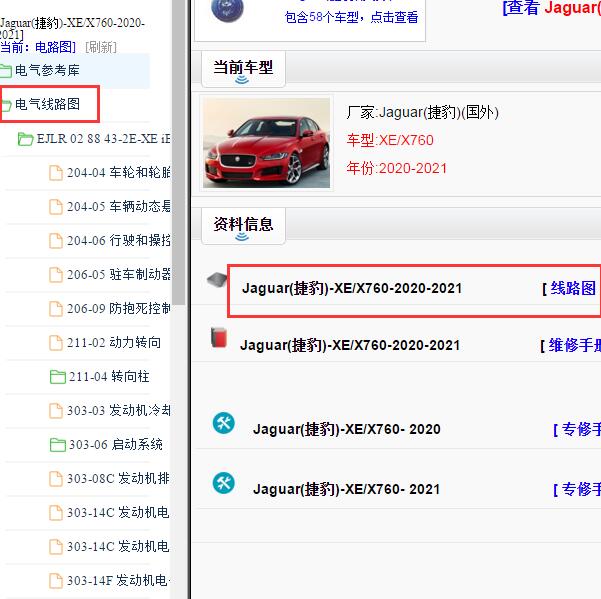This screenshot has height=599, width=601.
Task: Click the 厂家:Jaguar(捷豹)(国外) text
Action: (422, 112)
